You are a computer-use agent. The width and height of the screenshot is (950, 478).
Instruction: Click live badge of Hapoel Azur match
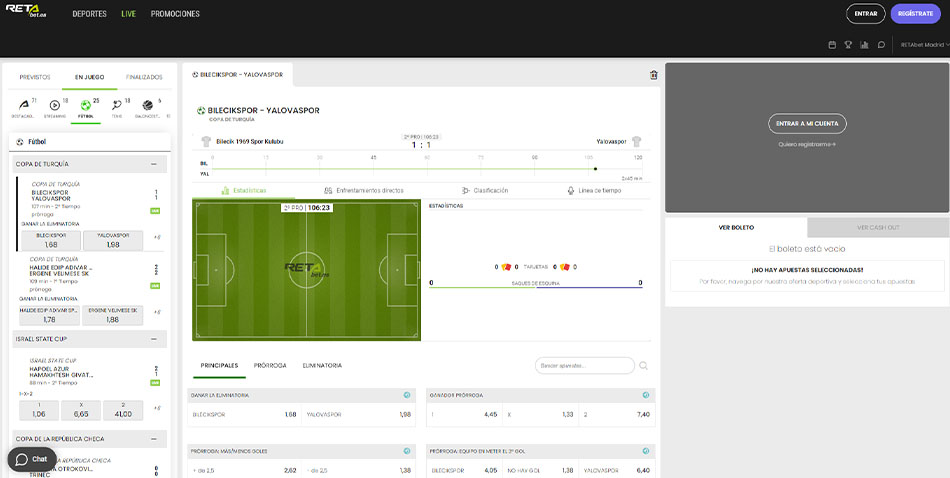coord(155,383)
